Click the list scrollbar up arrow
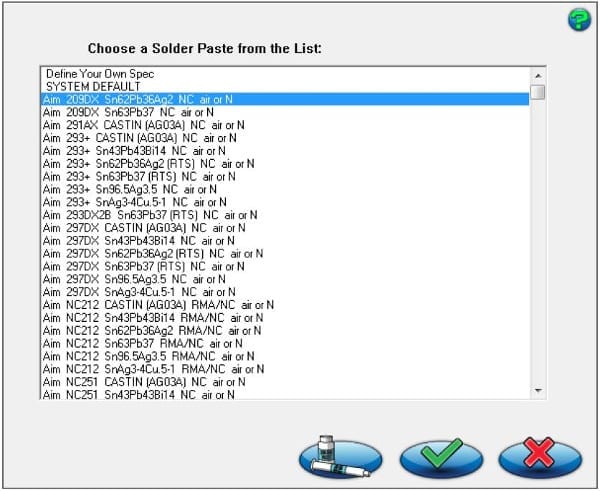Screen dimensions: 600x491 tap(538, 75)
